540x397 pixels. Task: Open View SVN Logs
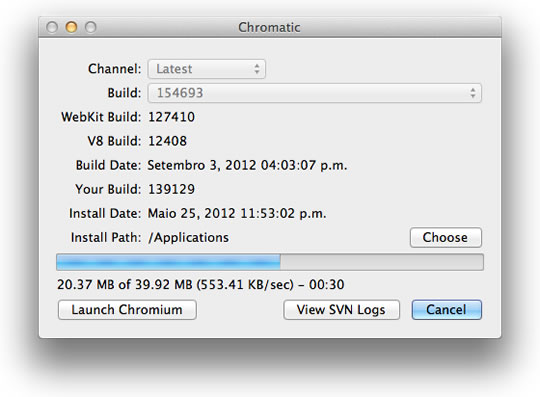(341, 310)
